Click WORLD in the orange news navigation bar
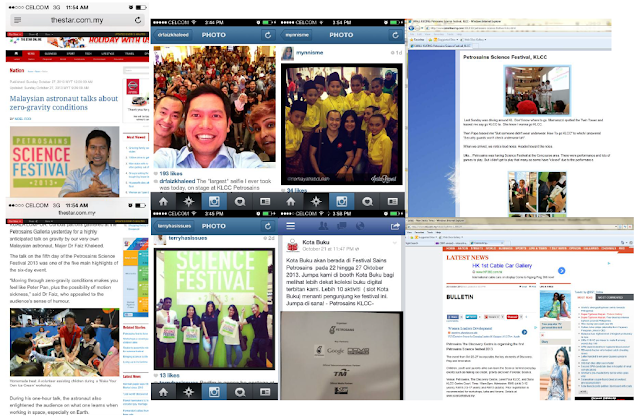This screenshot has width=640, height=417. [x=491, y=248]
